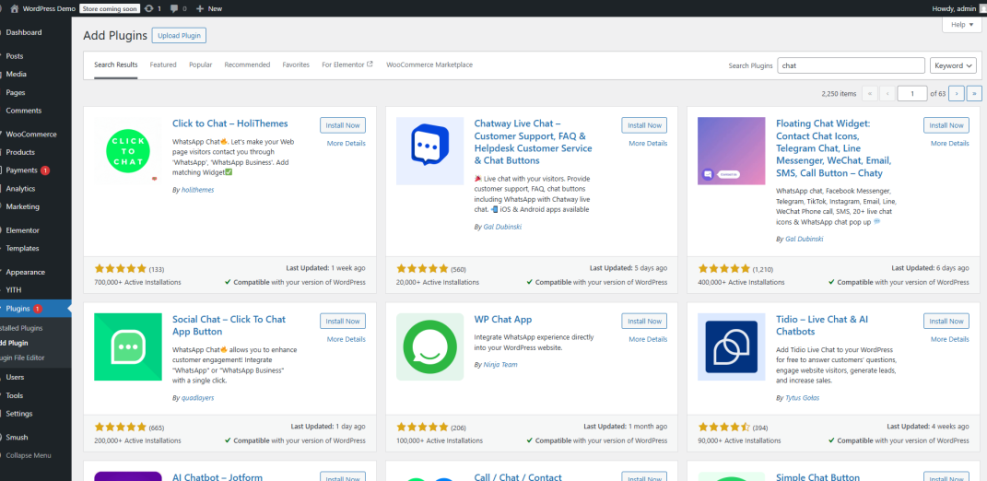Viewport: 987px width, 481px height.
Task: Click the current page number field
Action: coord(912,93)
